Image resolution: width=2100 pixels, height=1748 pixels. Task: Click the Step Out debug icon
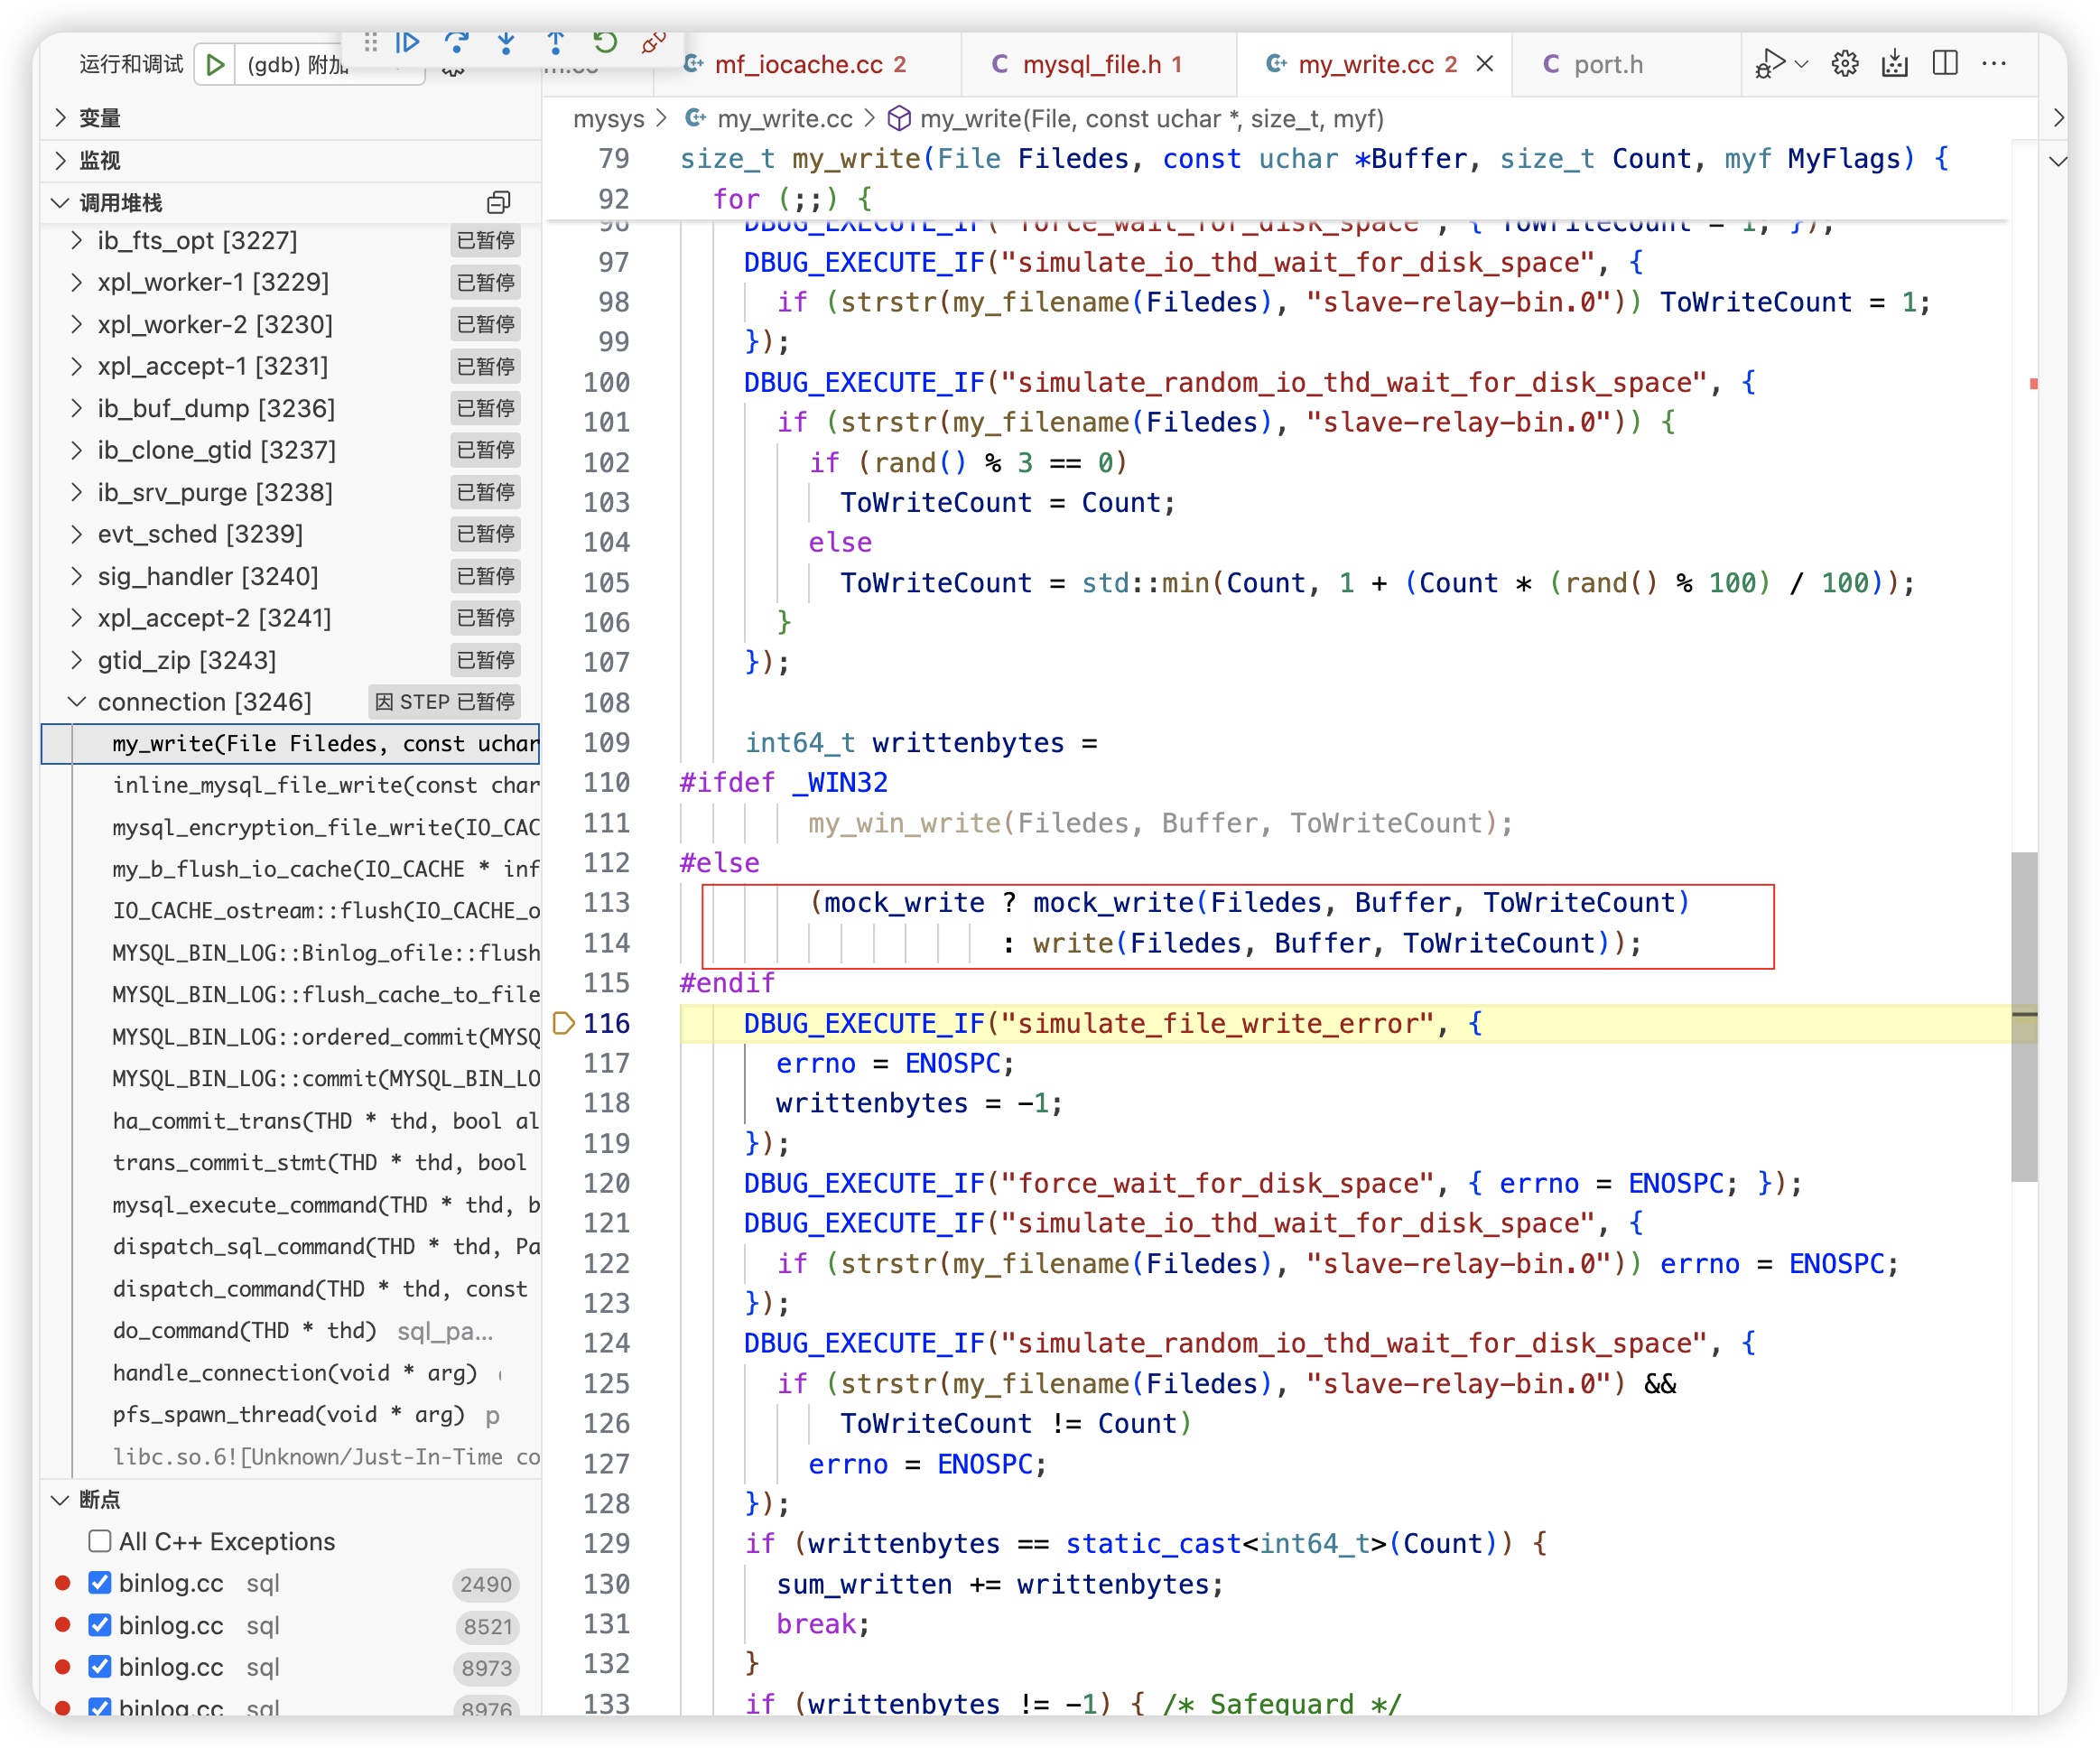click(x=556, y=43)
